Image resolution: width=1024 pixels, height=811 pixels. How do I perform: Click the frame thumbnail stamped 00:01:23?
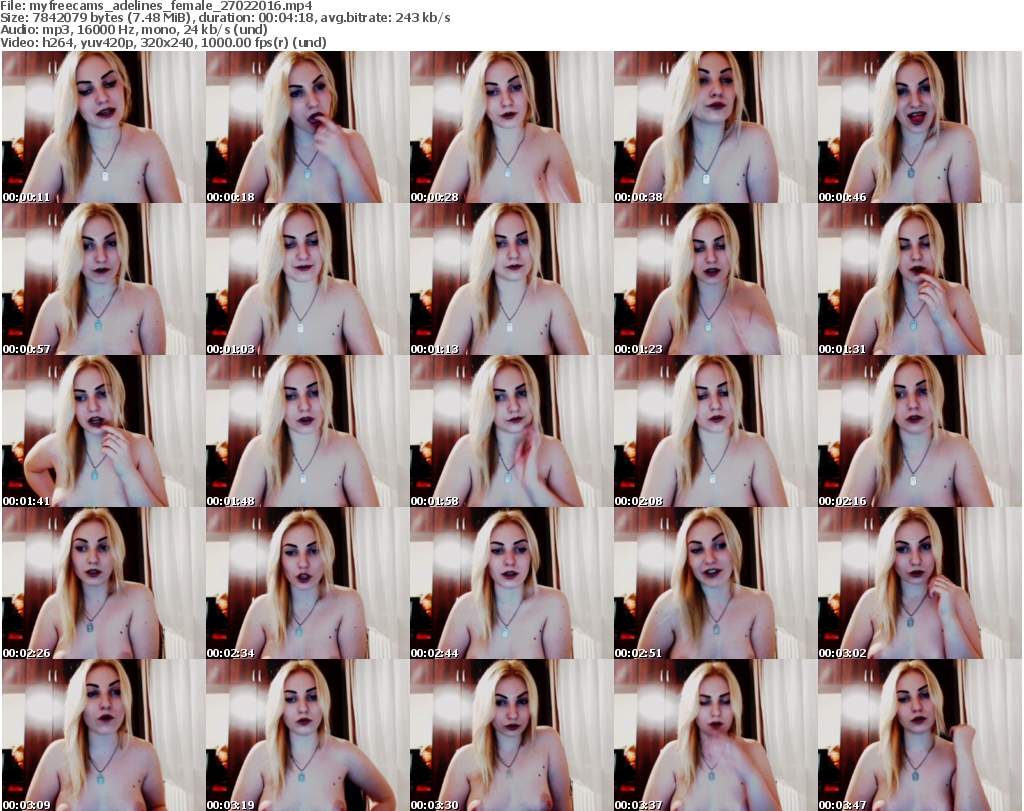[x=715, y=279]
